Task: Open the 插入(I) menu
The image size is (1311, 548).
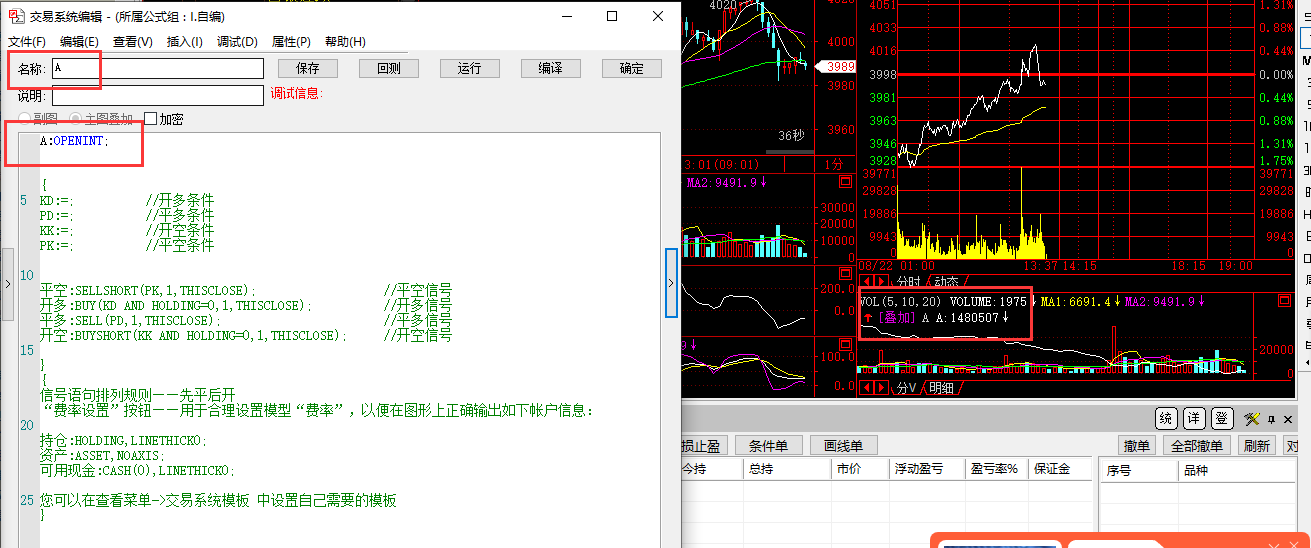Action: click(184, 42)
